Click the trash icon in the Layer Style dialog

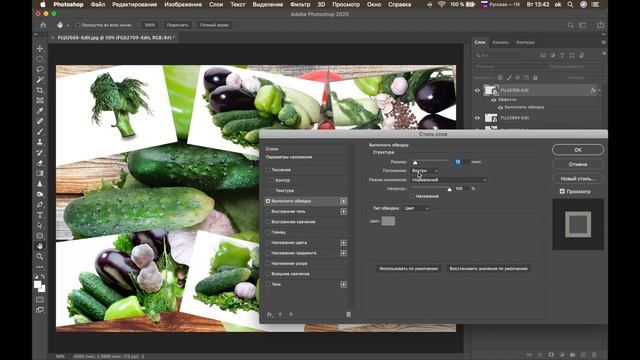[x=348, y=314]
